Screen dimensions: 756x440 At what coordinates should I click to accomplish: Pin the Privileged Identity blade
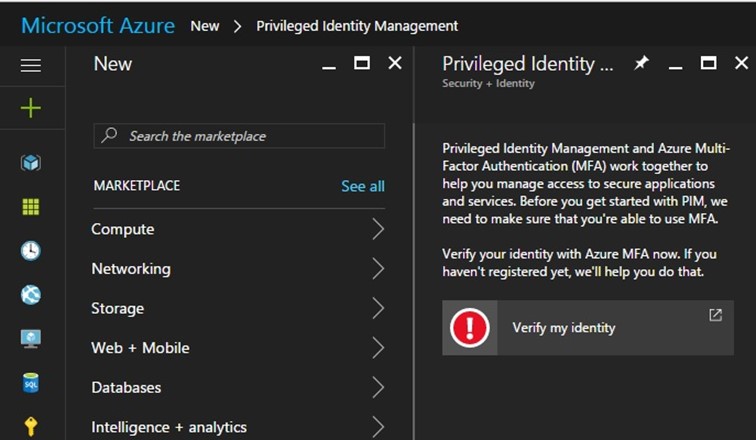point(641,63)
